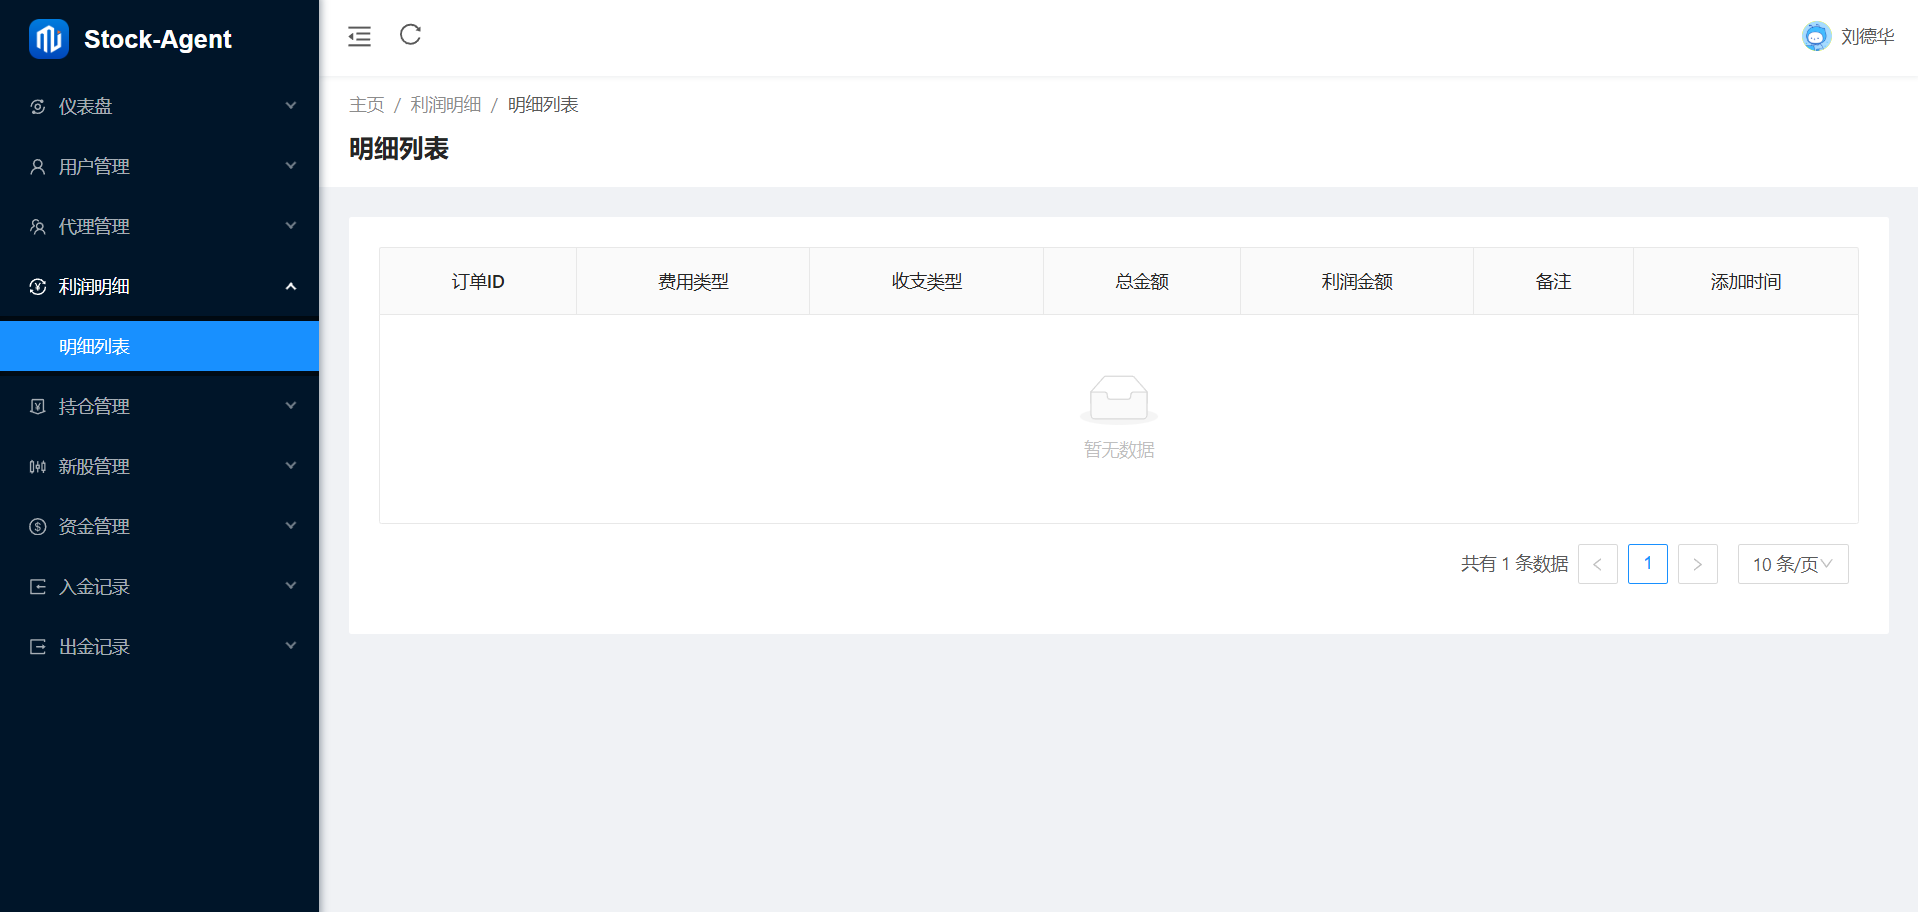Click the 用户管理 person icon
This screenshot has height=912, width=1918.
click(x=38, y=167)
